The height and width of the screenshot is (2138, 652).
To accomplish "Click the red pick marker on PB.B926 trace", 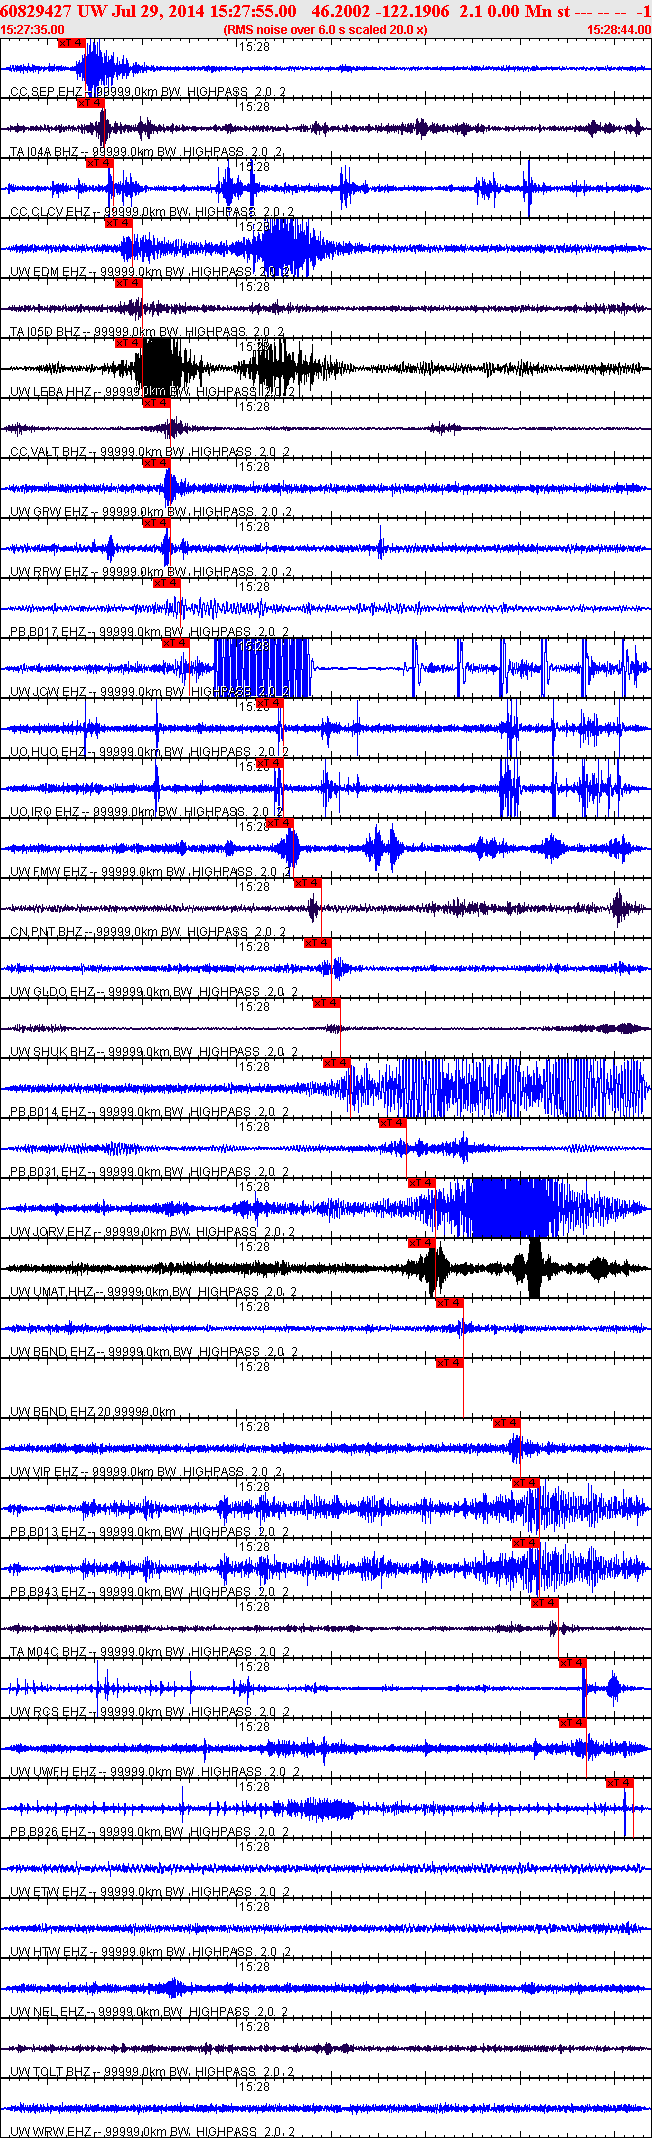I will 620,1783.
